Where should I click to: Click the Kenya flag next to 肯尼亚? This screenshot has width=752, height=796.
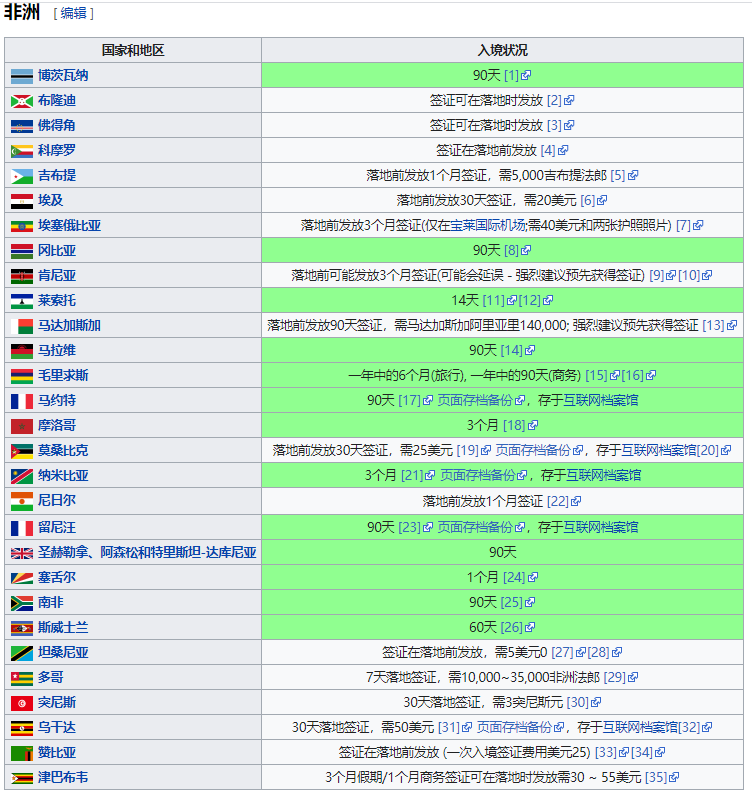[x=22, y=276]
